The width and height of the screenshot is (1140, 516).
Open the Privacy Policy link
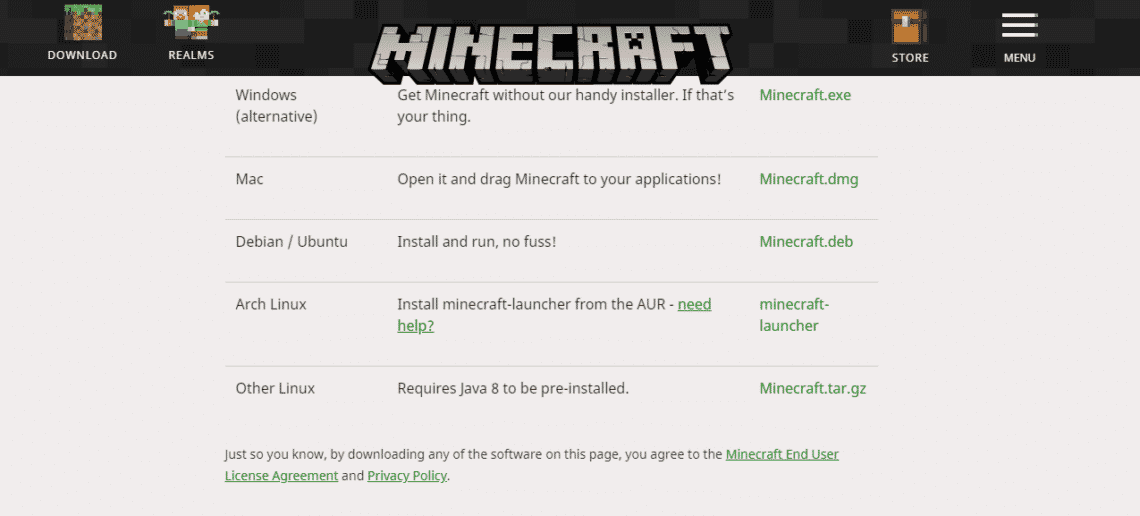point(407,476)
